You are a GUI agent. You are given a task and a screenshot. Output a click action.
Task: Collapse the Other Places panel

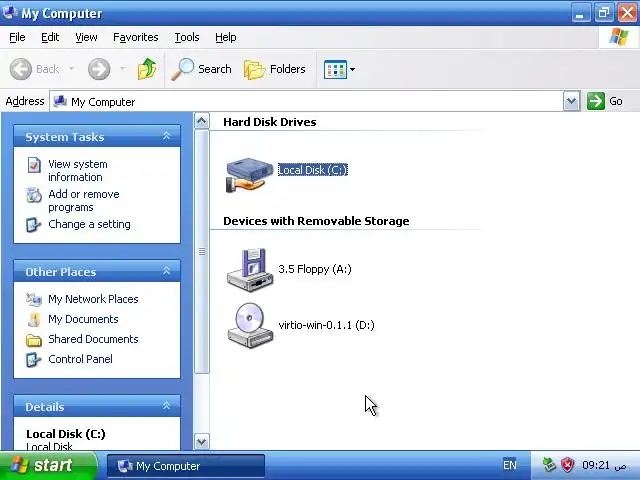tap(167, 271)
